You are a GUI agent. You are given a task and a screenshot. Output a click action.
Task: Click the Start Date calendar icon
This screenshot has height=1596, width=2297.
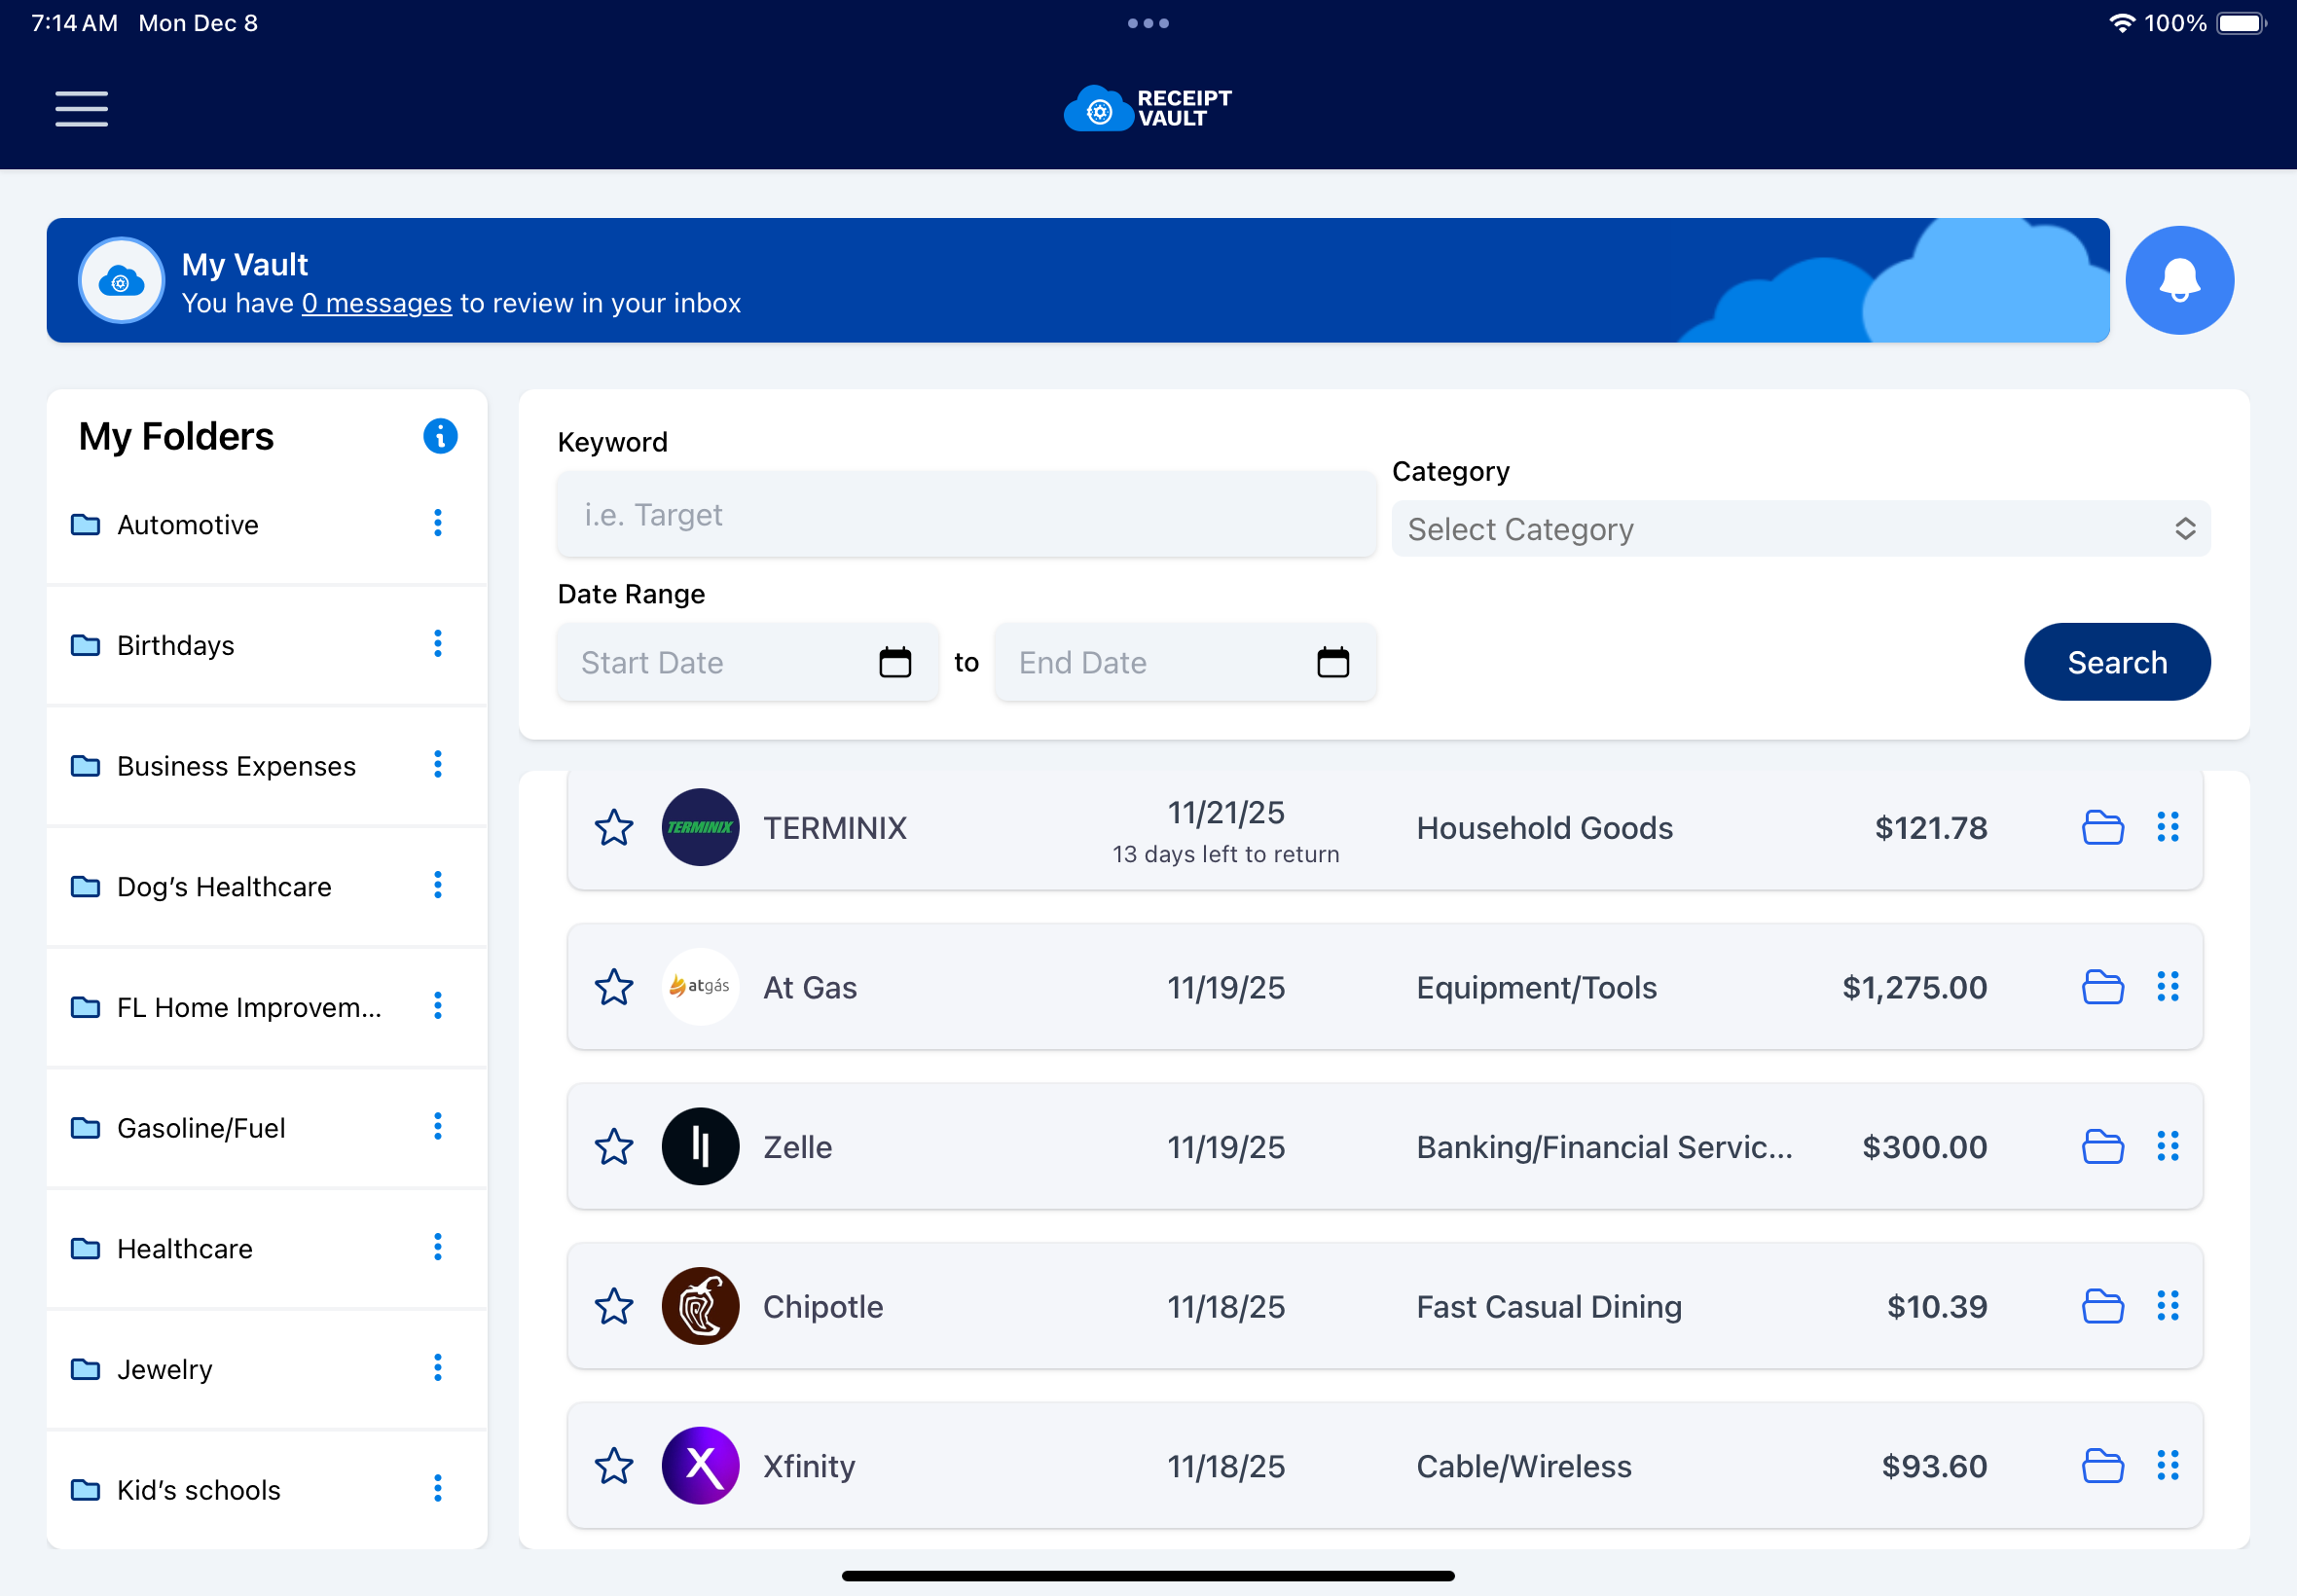click(894, 662)
